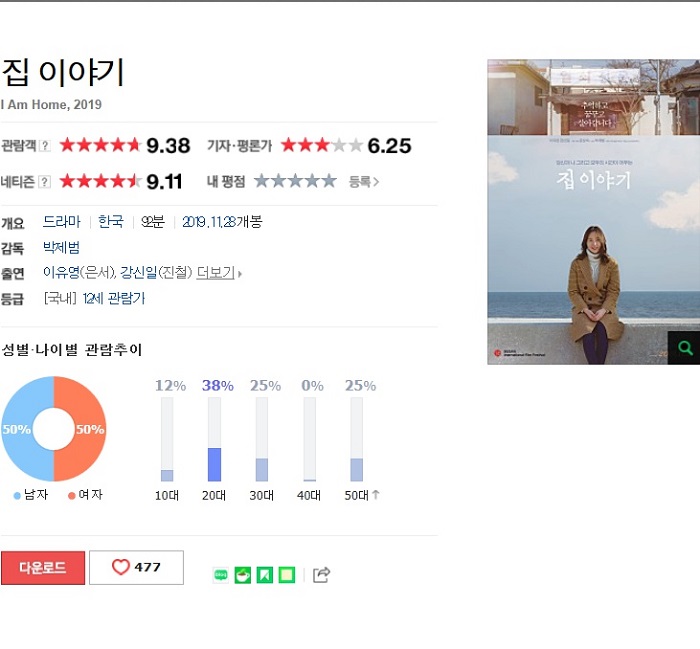Click the question mark next to 관람객
This screenshot has width=700, height=649.
coord(45,146)
